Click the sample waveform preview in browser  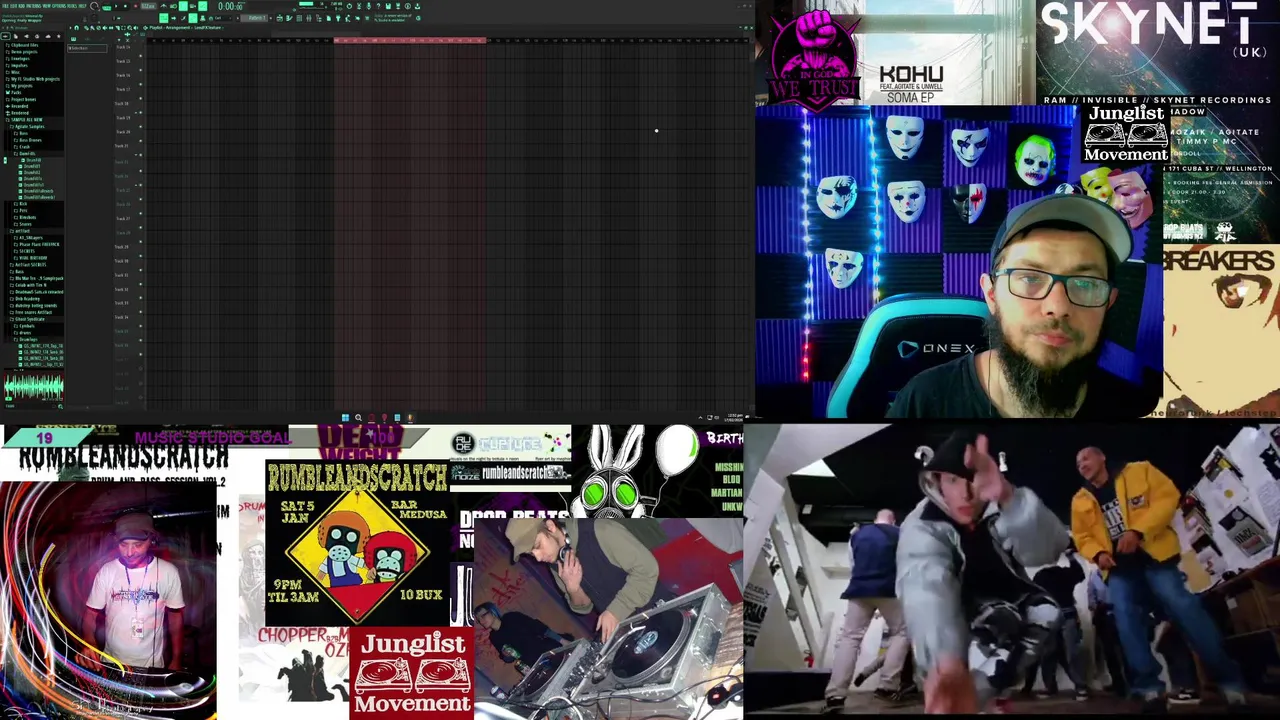coord(33,386)
